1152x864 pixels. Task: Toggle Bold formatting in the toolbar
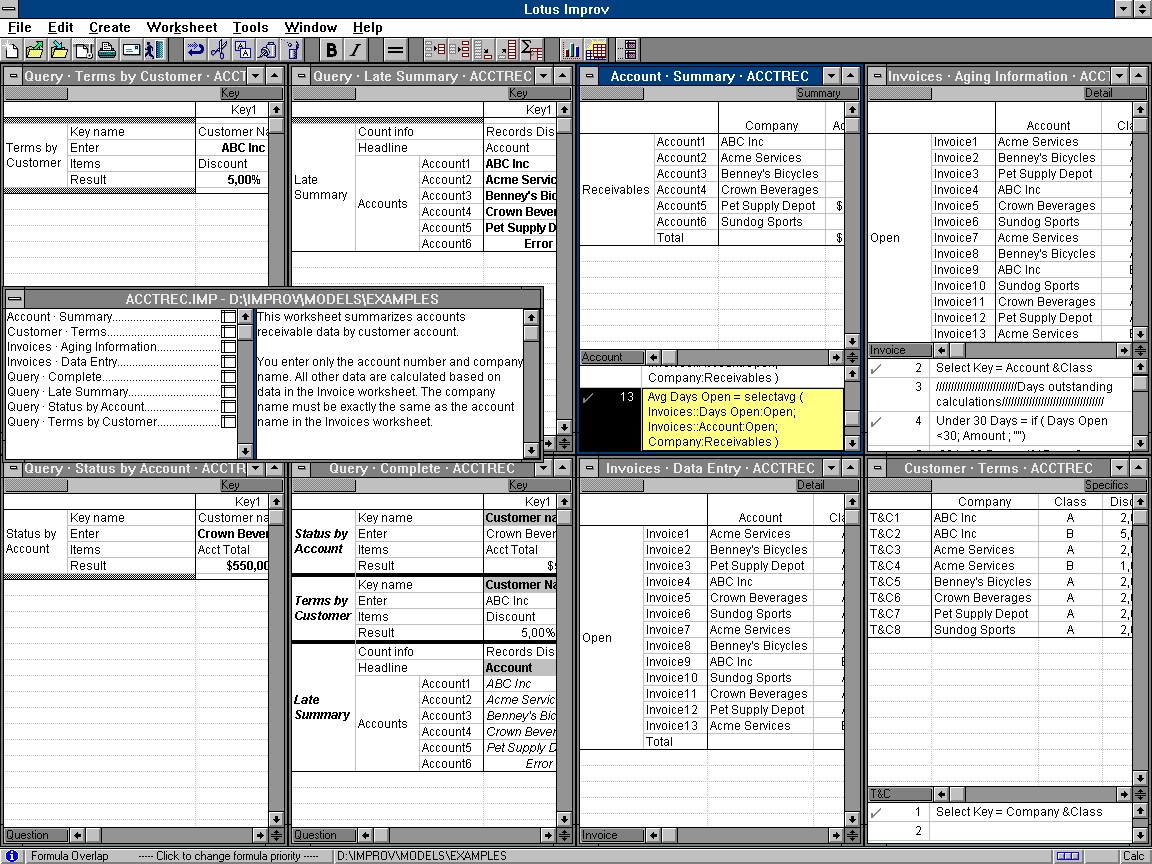click(x=331, y=50)
